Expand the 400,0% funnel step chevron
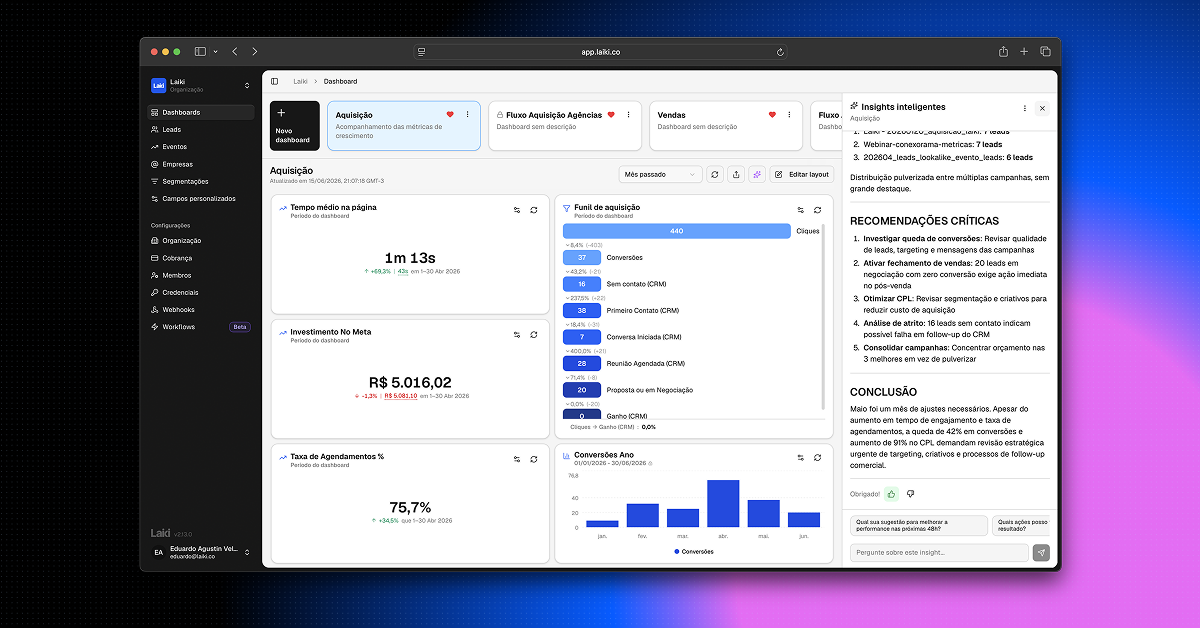 [567, 351]
